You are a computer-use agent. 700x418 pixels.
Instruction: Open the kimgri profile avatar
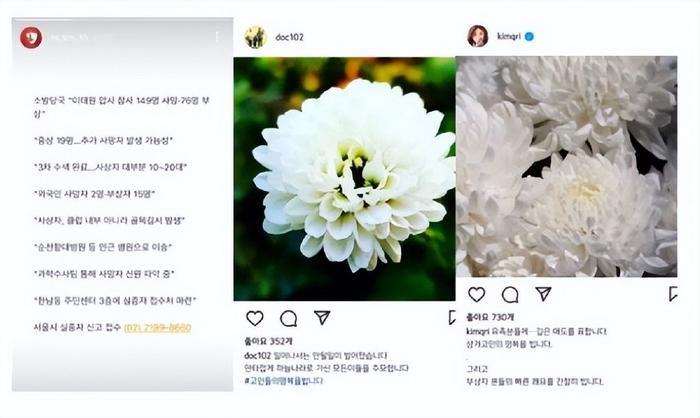point(478,36)
